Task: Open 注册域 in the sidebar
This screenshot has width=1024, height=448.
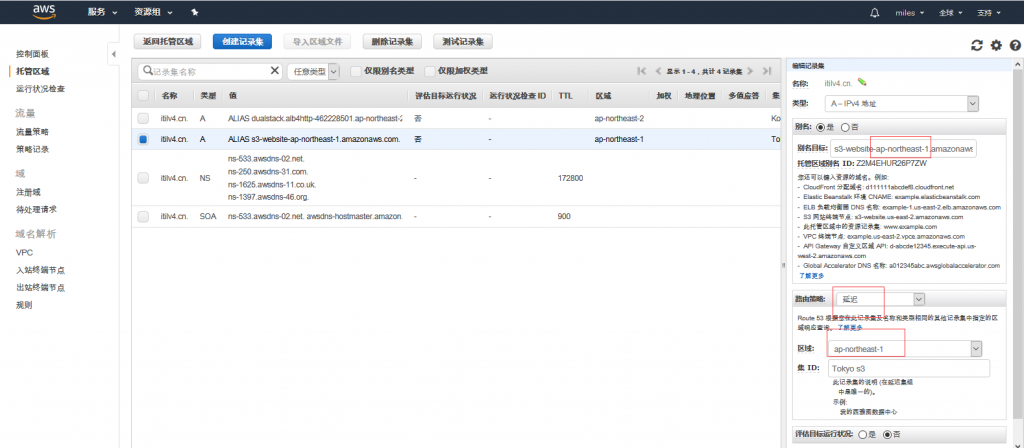Action: pyautogui.click(x=29, y=192)
